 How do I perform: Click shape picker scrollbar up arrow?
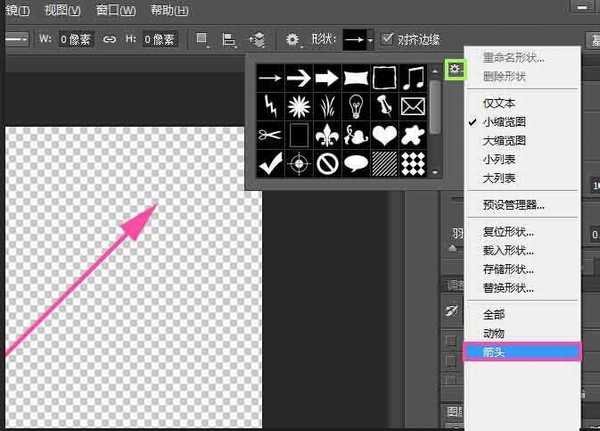[435, 71]
